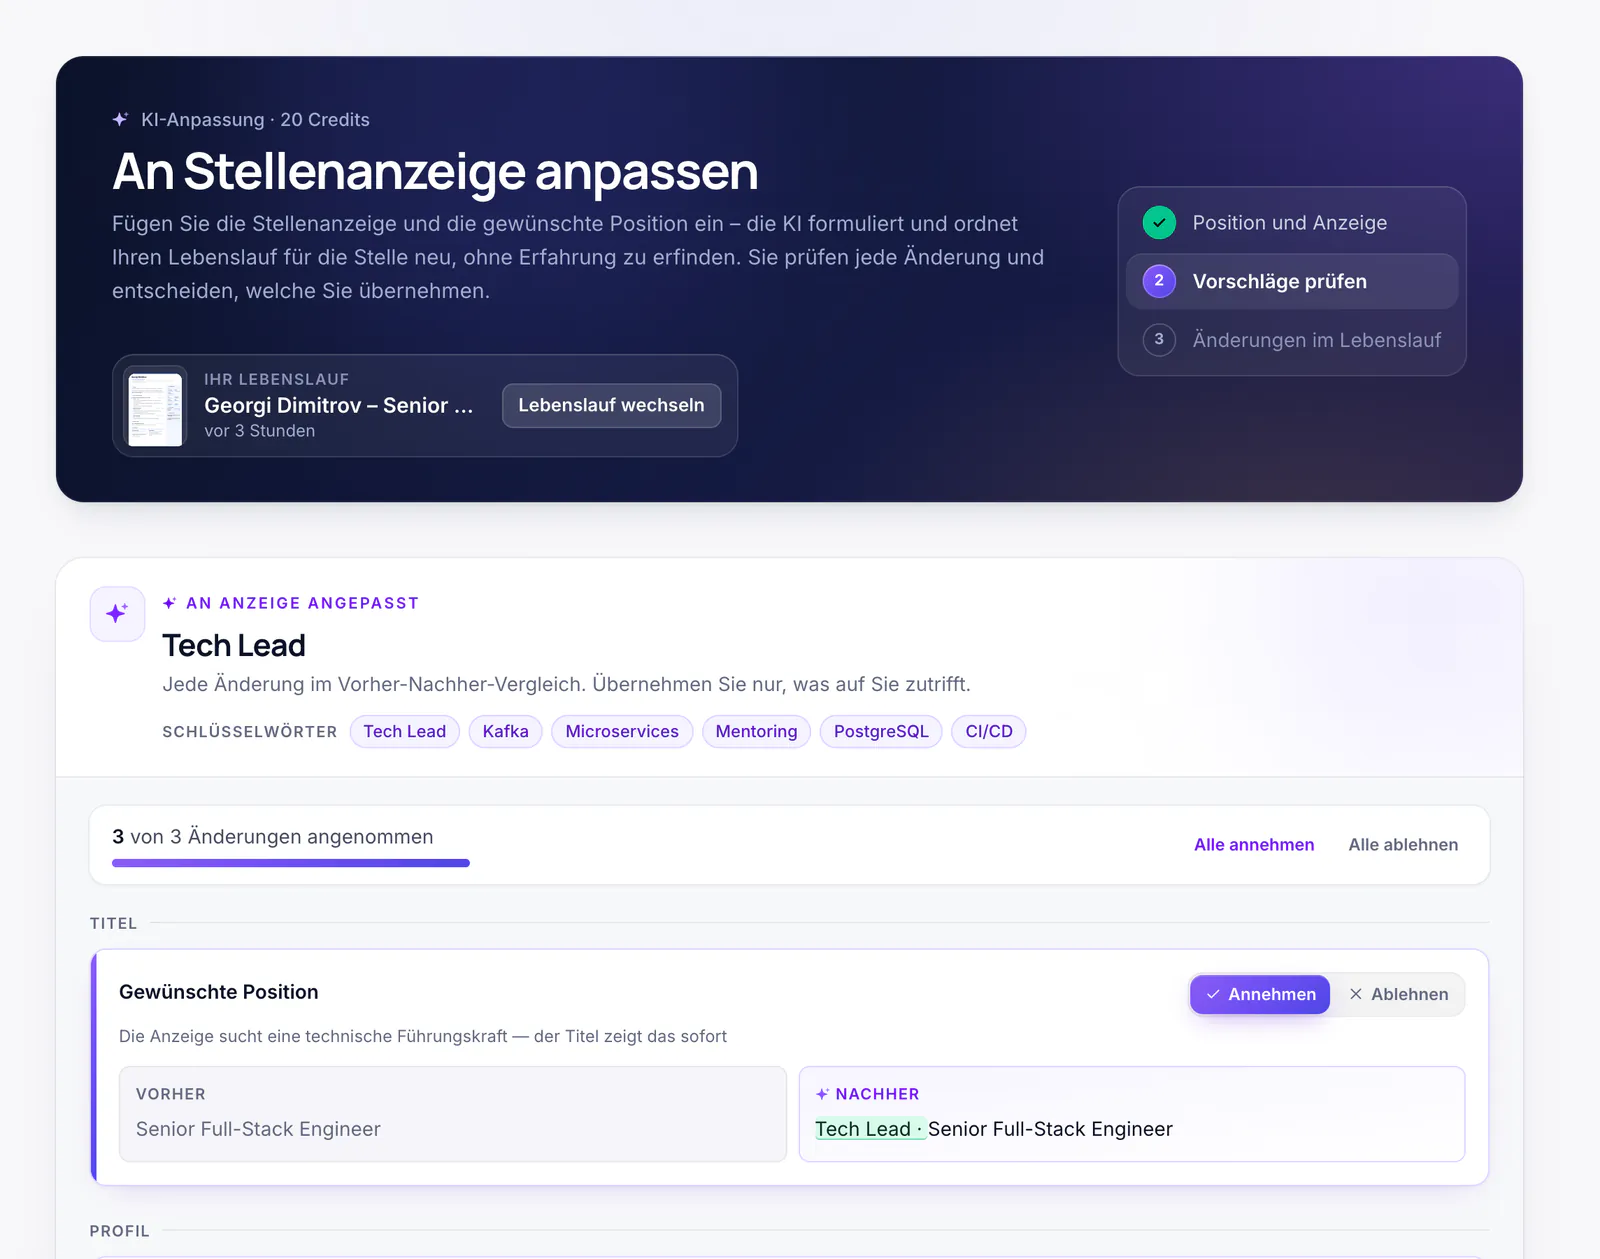1600x1259 pixels.
Task: Open the resume thumbnail preview
Action: (155, 406)
